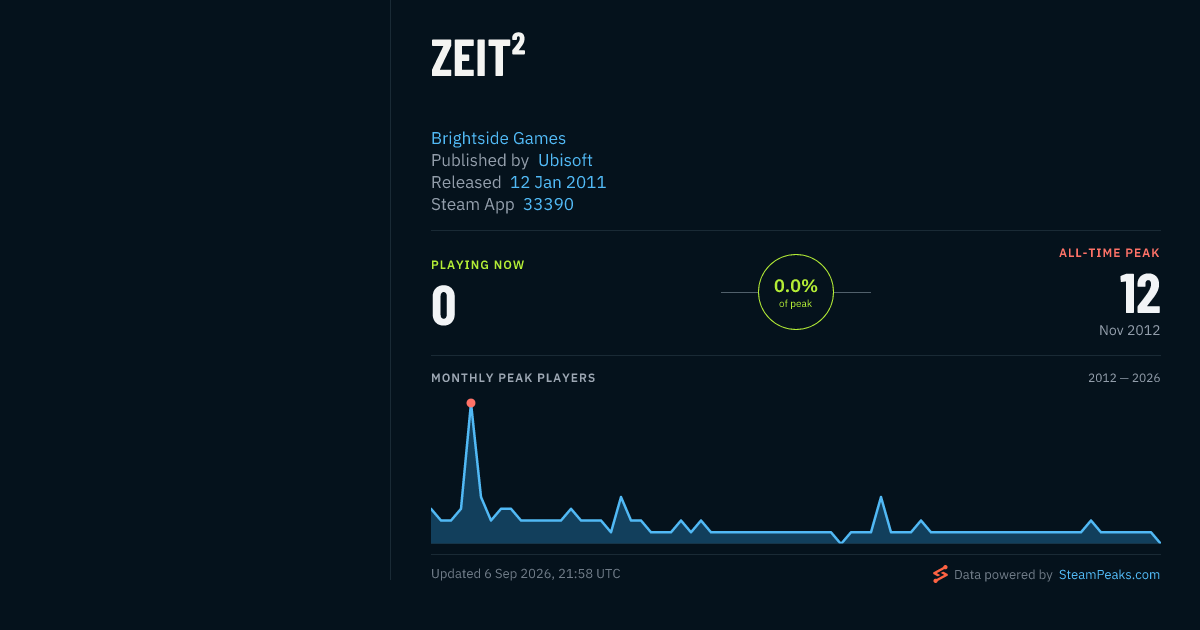
Task: Click the ALL-TIME PEAK red label
Action: pos(1110,253)
